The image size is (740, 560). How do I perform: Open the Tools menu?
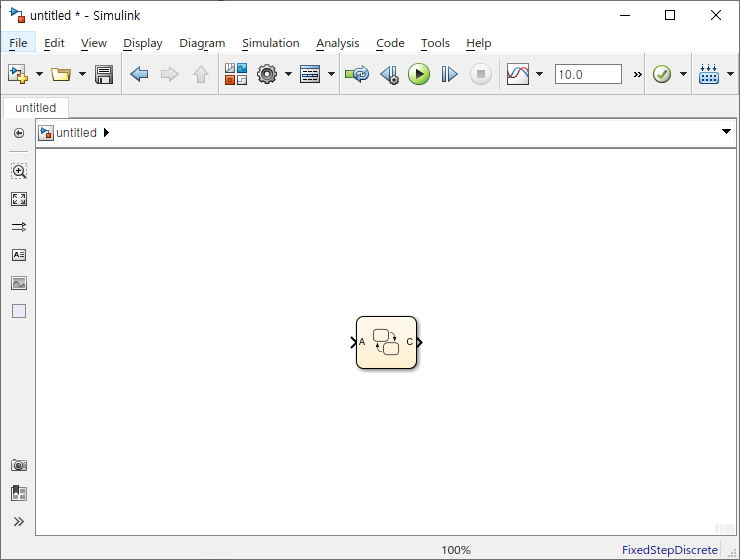click(x=435, y=43)
